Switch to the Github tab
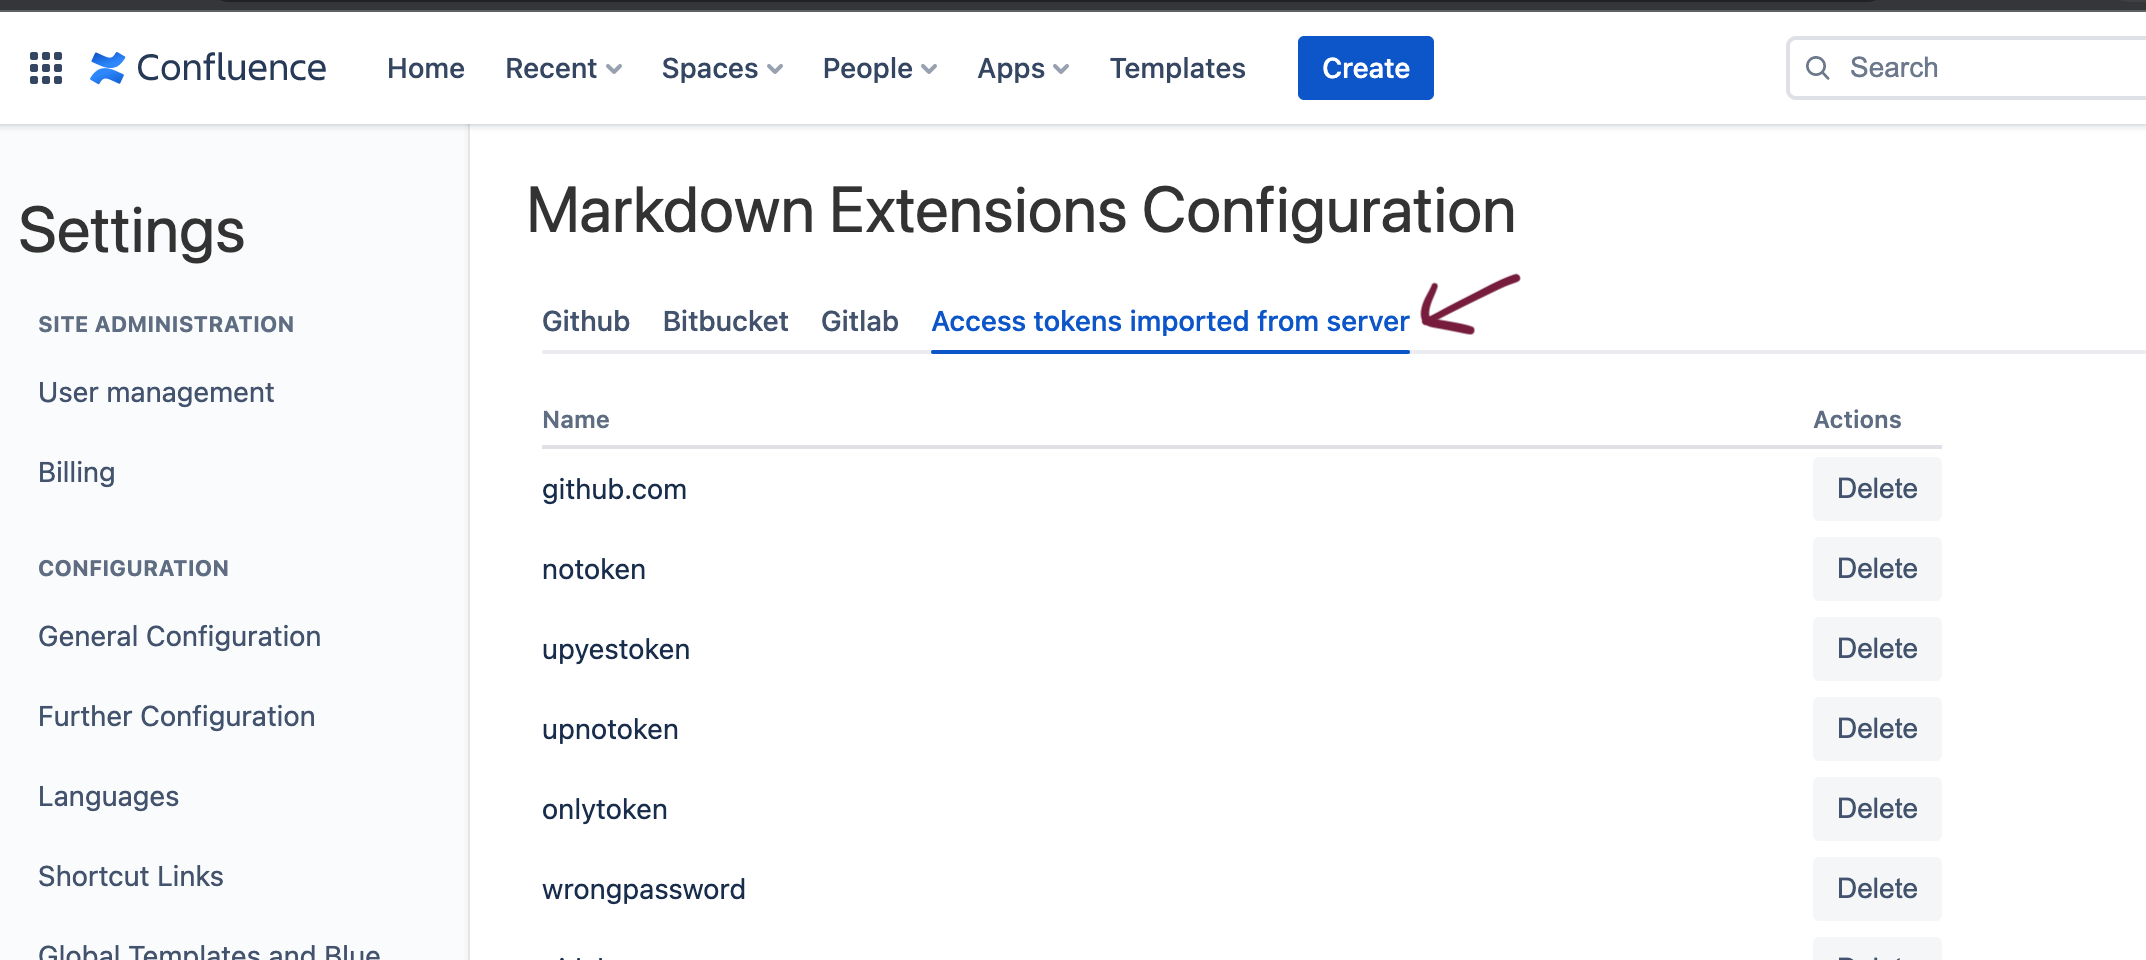This screenshot has height=960, width=2146. [x=586, y=321]
